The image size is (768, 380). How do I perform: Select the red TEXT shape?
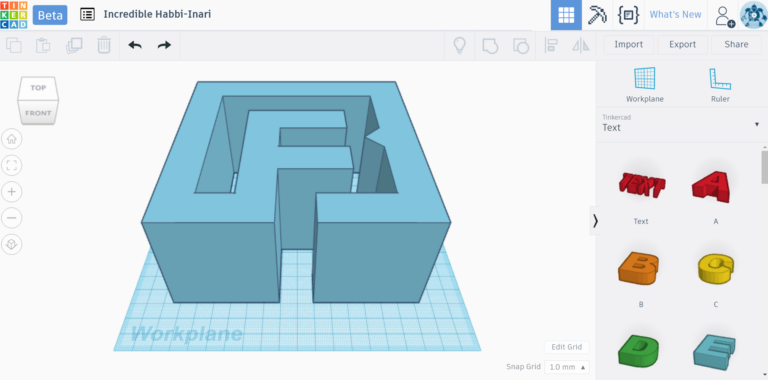coord(641,185)
